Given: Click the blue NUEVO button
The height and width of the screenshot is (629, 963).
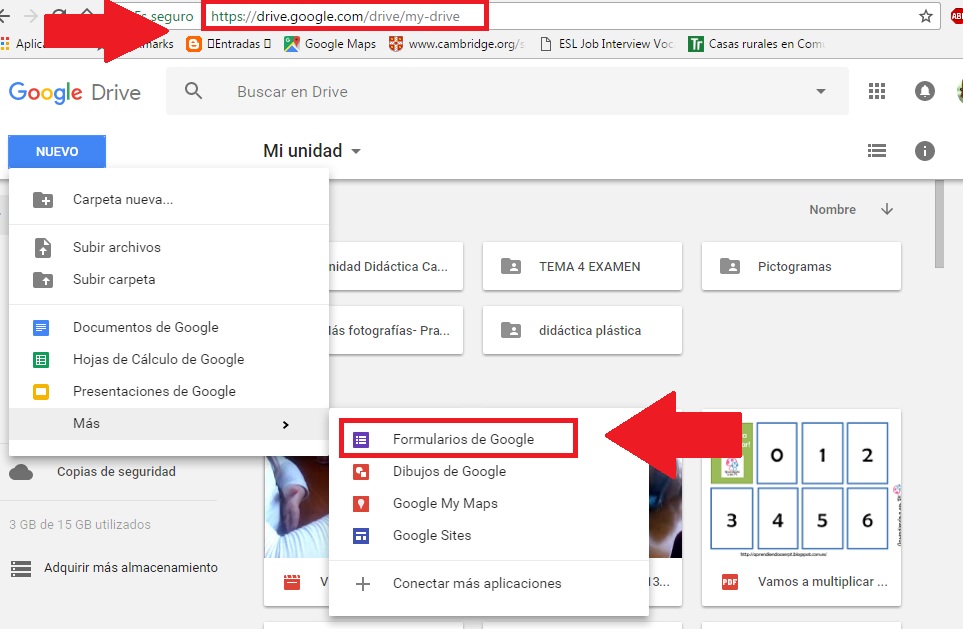Looking at the screenshot, I should (x=57, y=151).
